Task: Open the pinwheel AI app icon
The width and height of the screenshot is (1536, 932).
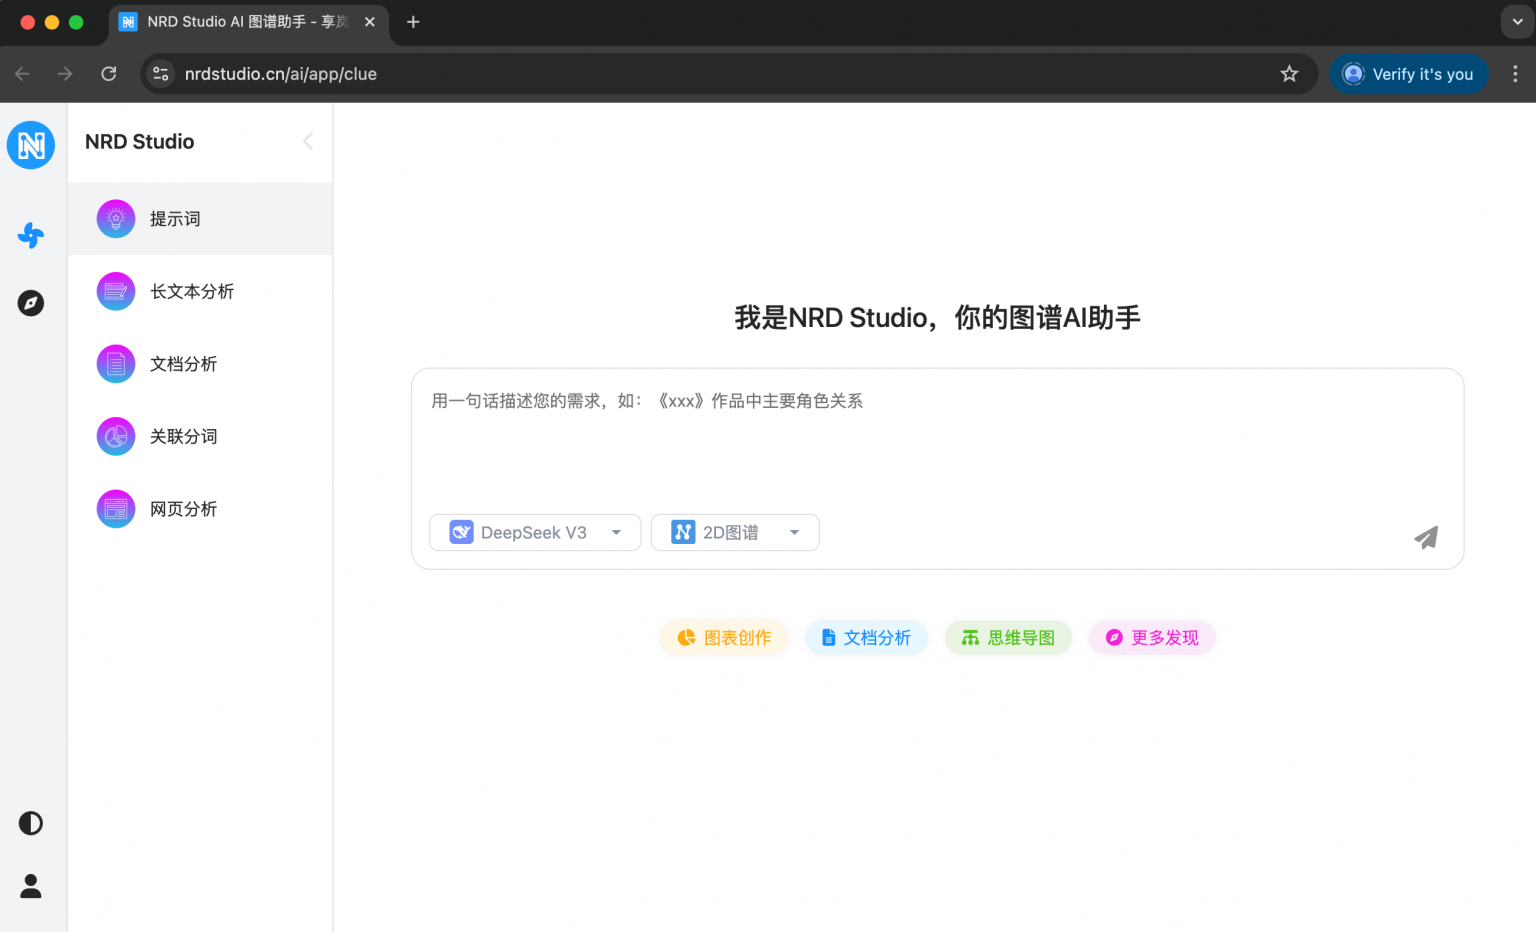Action: (31, 235)
